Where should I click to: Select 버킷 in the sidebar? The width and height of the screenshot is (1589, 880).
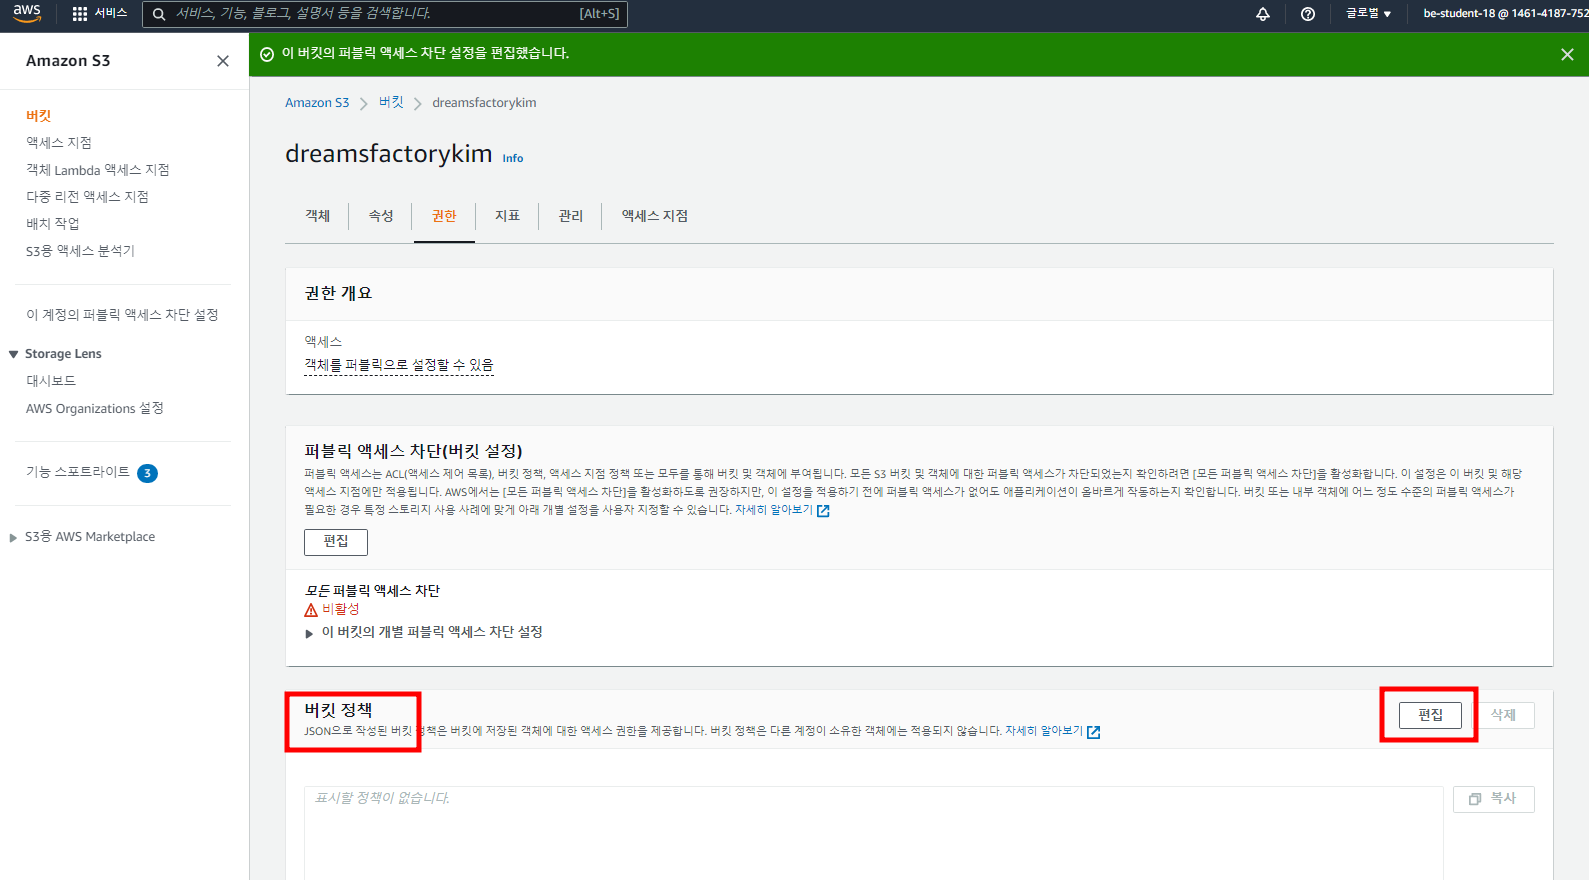pos(38,116)
